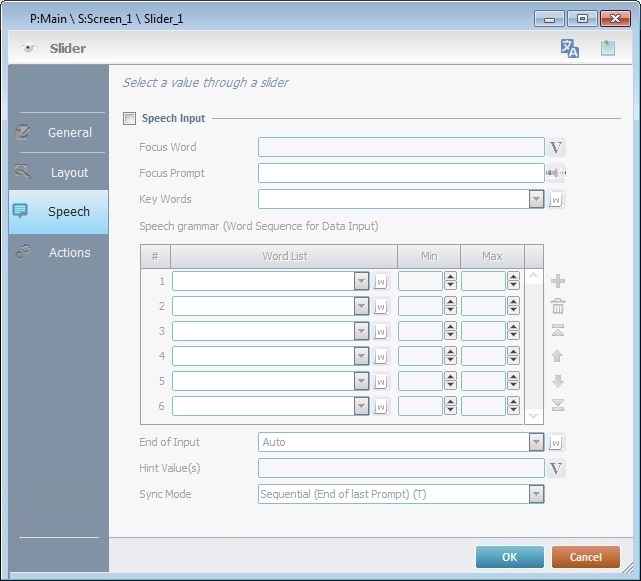
Task: Click the clipboard notes icon in header
Action: [607, 48]
